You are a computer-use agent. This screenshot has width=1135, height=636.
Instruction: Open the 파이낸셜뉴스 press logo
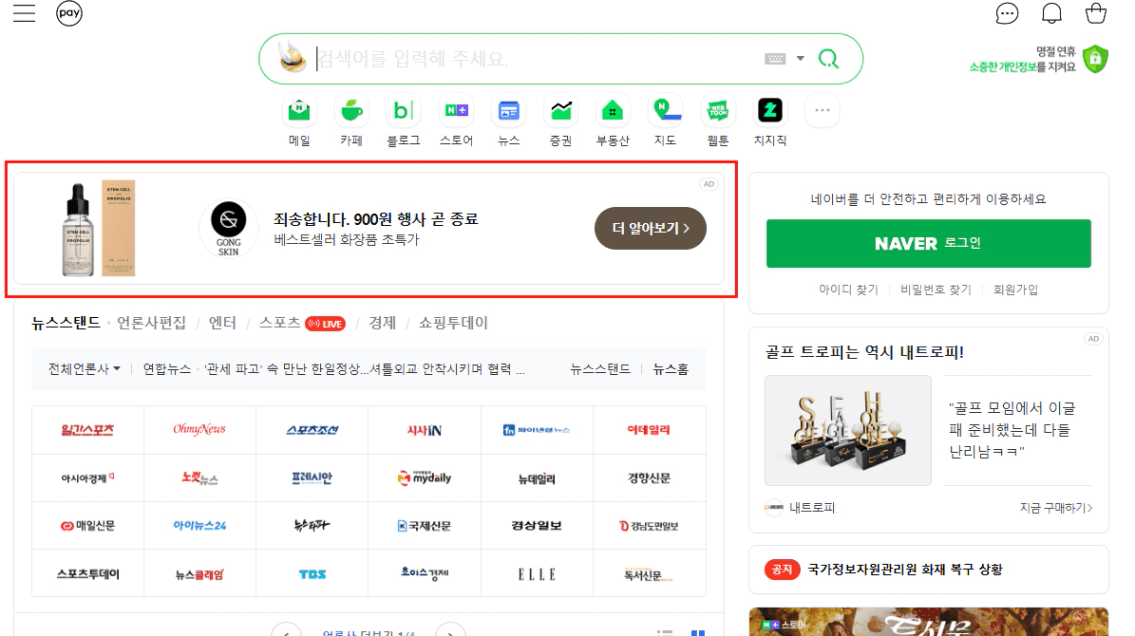click(x=536, y=431)
